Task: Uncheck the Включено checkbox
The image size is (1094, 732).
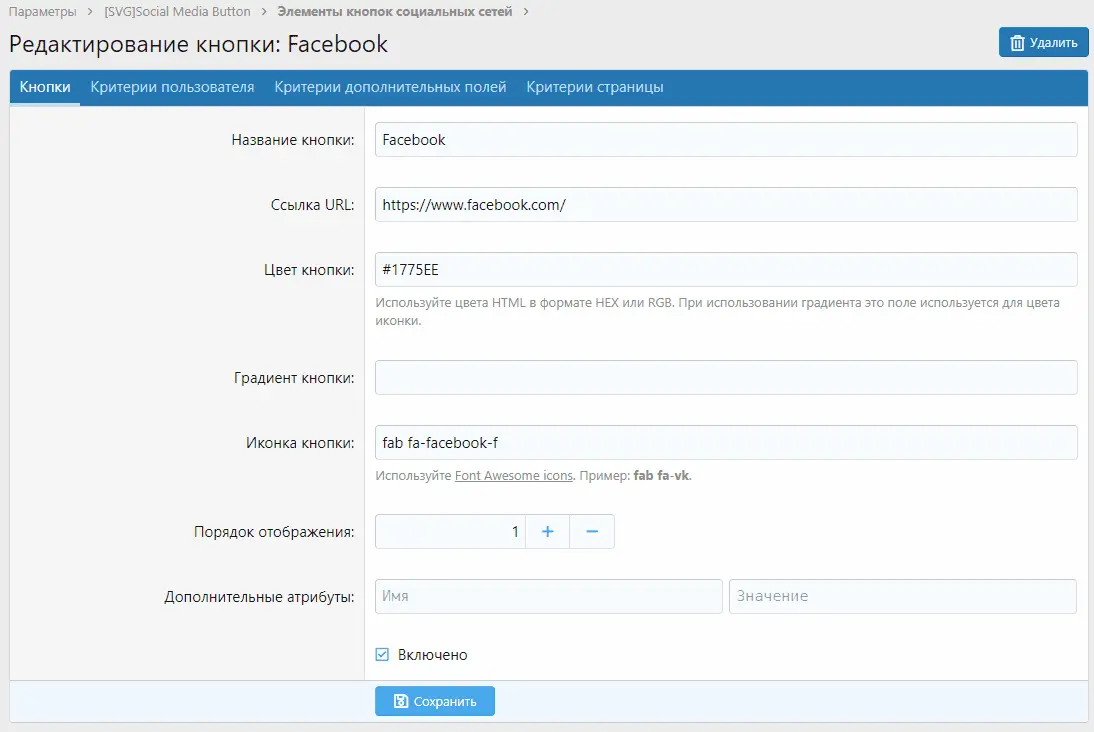Action: click(x=382, y=655)
